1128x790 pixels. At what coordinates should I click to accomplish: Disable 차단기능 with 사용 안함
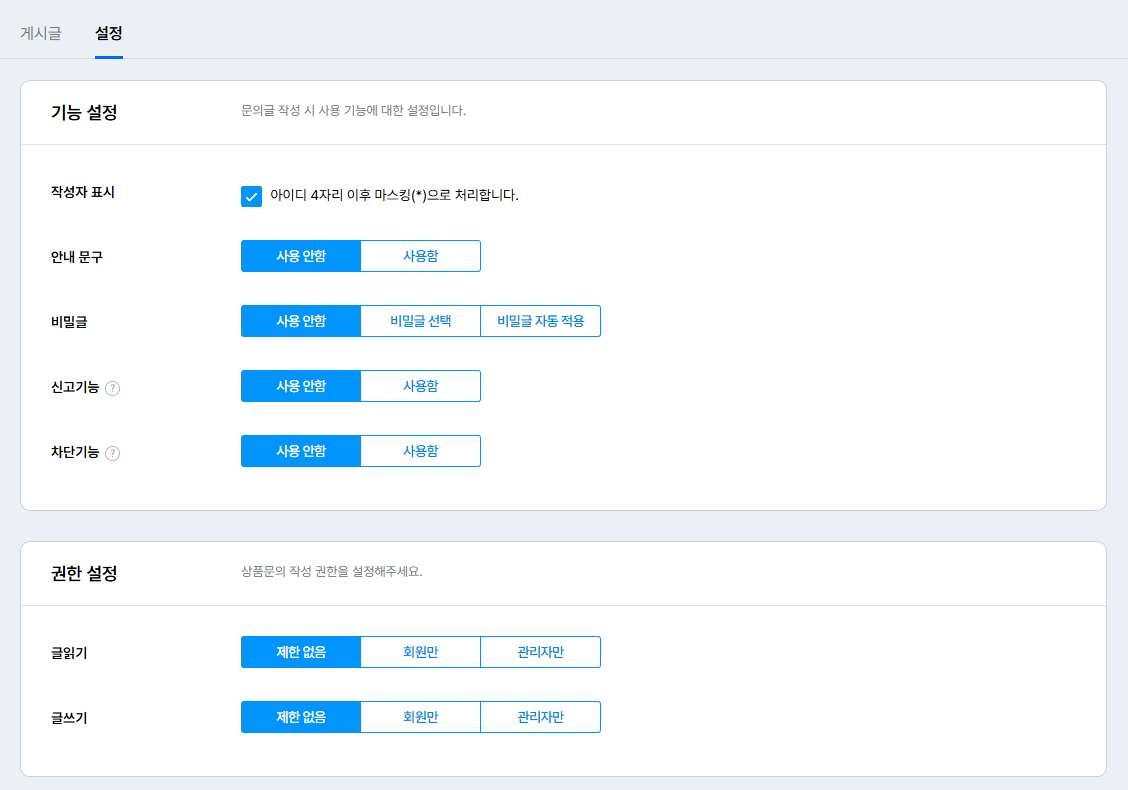coord(301,451)
